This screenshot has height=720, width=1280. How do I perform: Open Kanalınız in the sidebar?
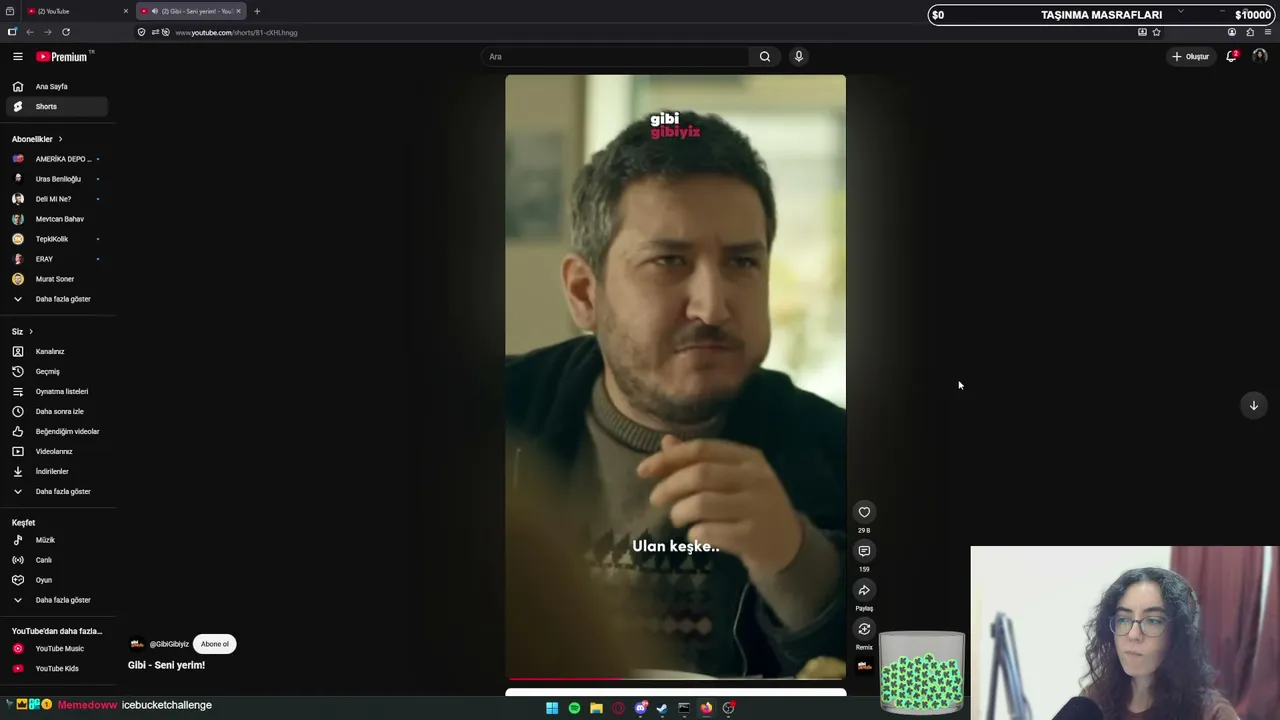(56, 351)
